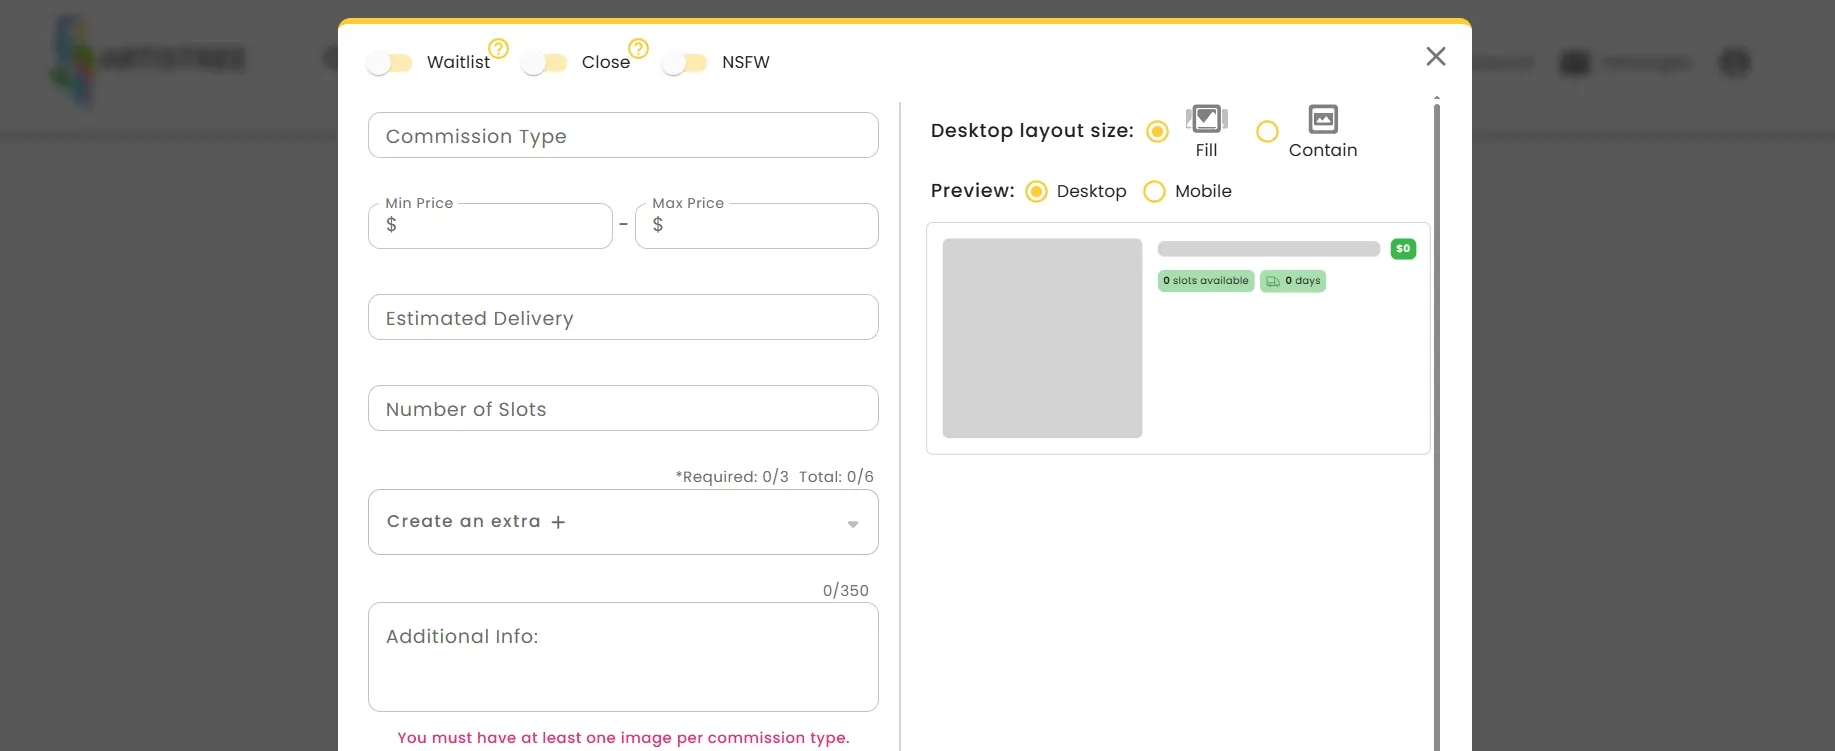Select the Contain layout radio button
The image size is (1835, 751).
(1267, 131)
